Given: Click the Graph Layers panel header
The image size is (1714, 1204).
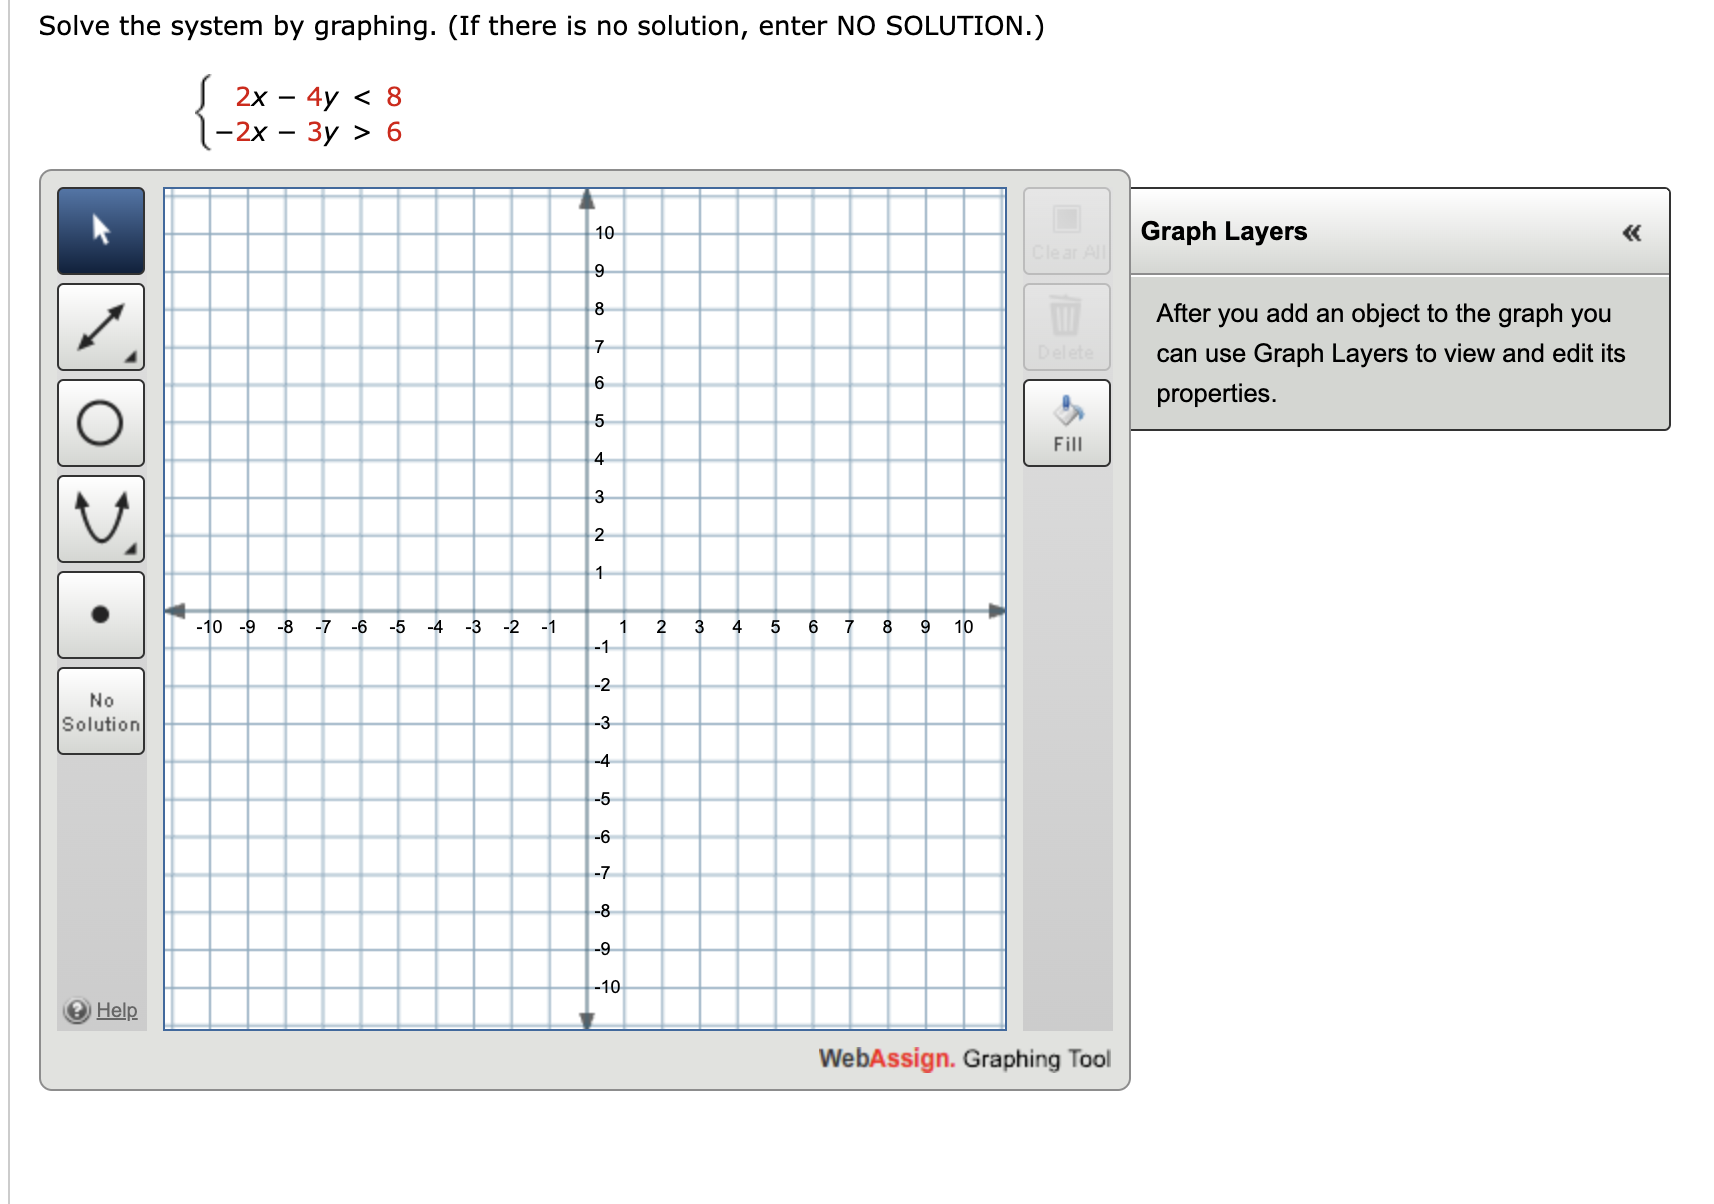Looking at the screenshot, I should pyautogui.click(x=1400, y=231).
